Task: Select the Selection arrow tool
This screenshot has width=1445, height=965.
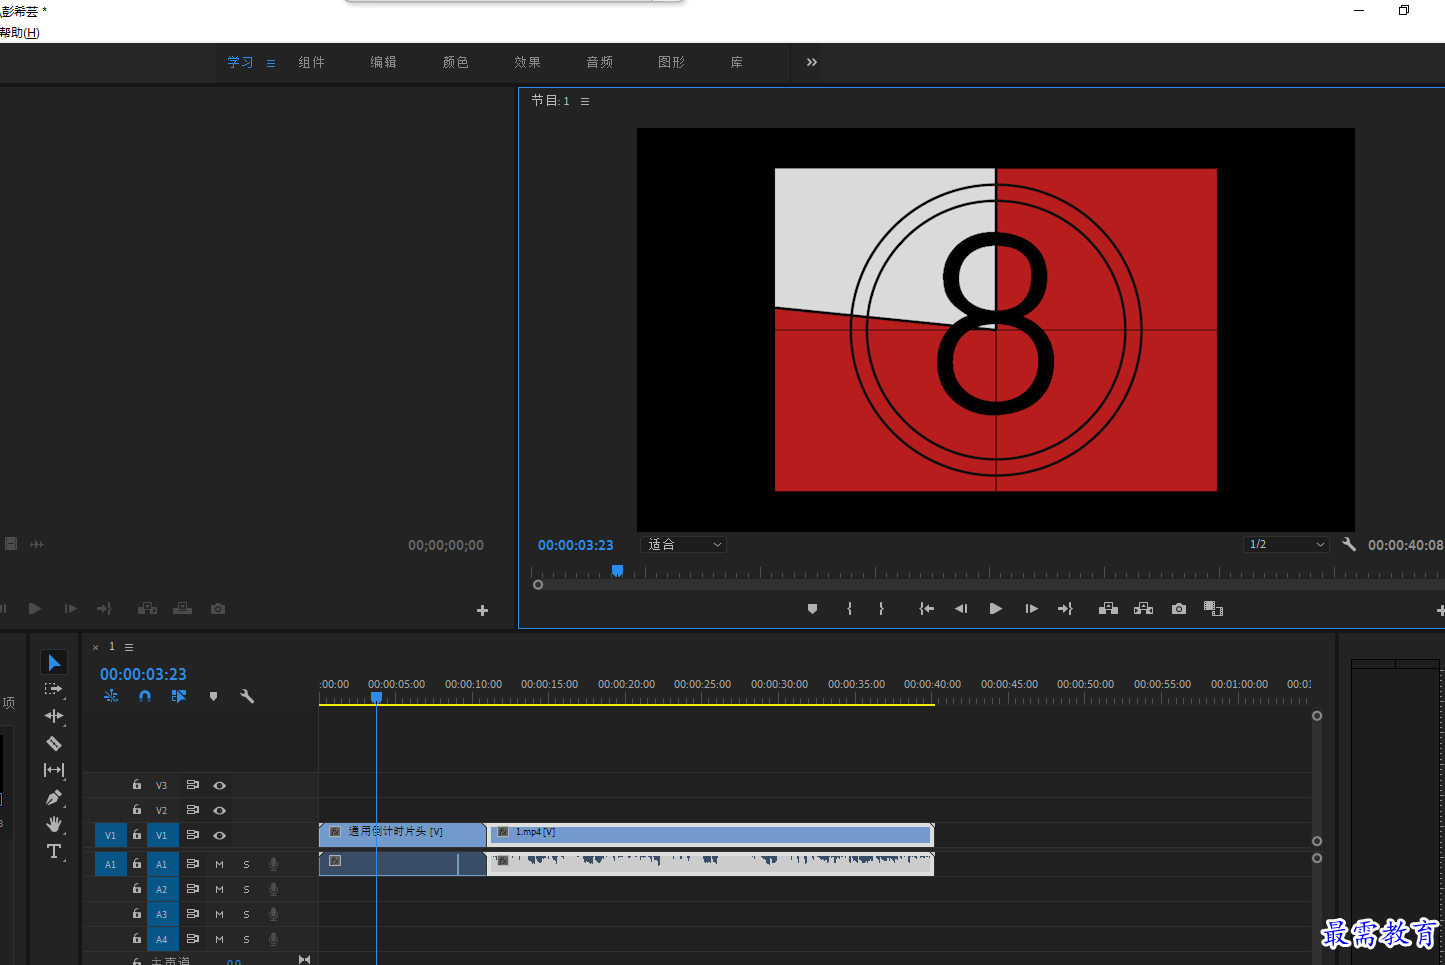Action: pyautogui.click(x=54, y=662)
